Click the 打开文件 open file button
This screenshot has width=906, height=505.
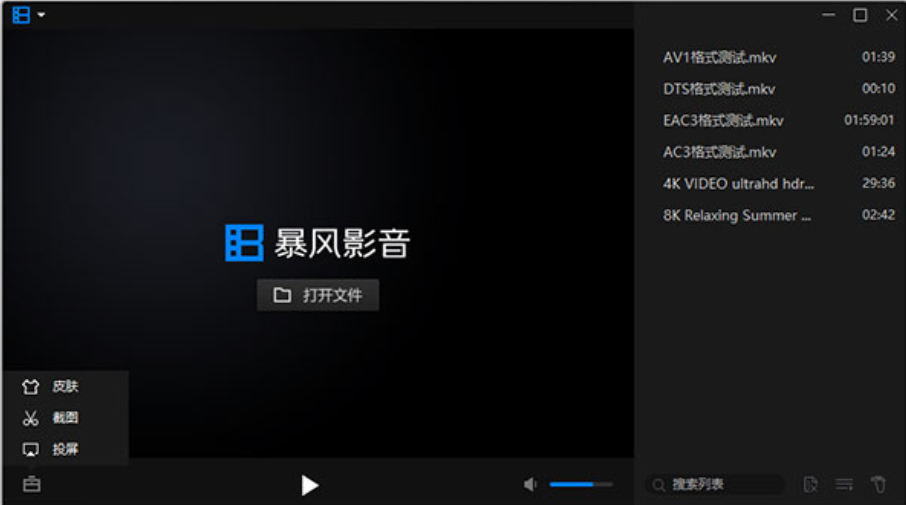click(x=318, y=295)
